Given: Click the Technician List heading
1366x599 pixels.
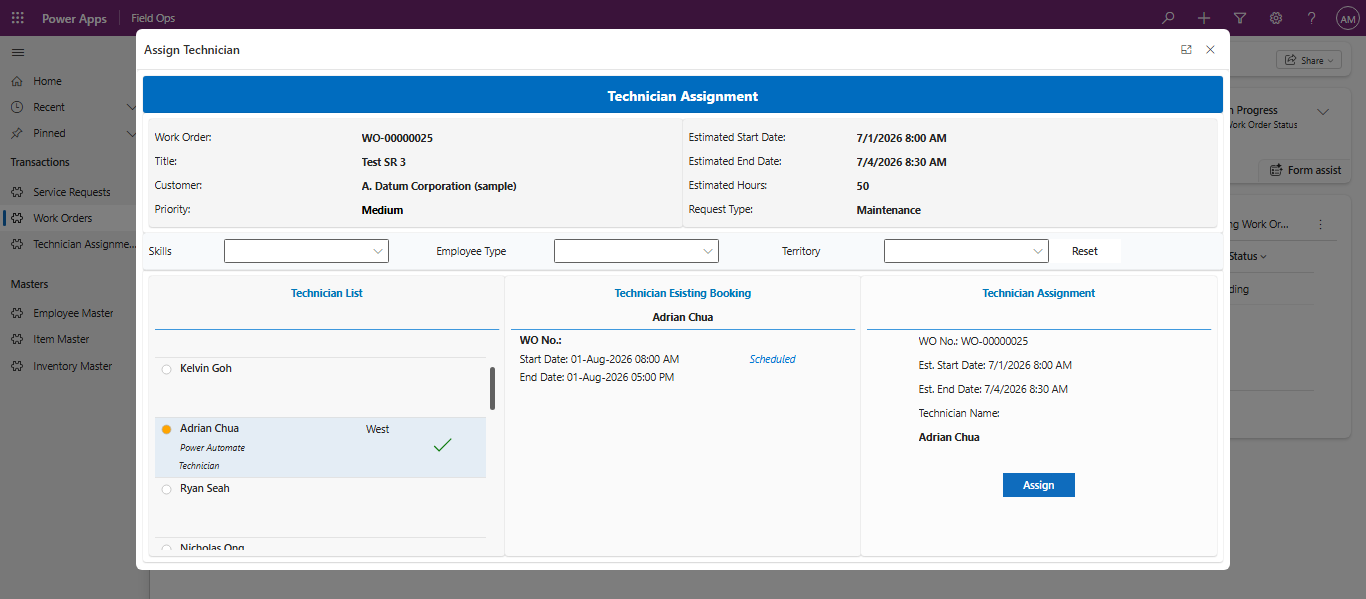Looking at the screenshot, I should pyautogui.click(x=327, y=293).
